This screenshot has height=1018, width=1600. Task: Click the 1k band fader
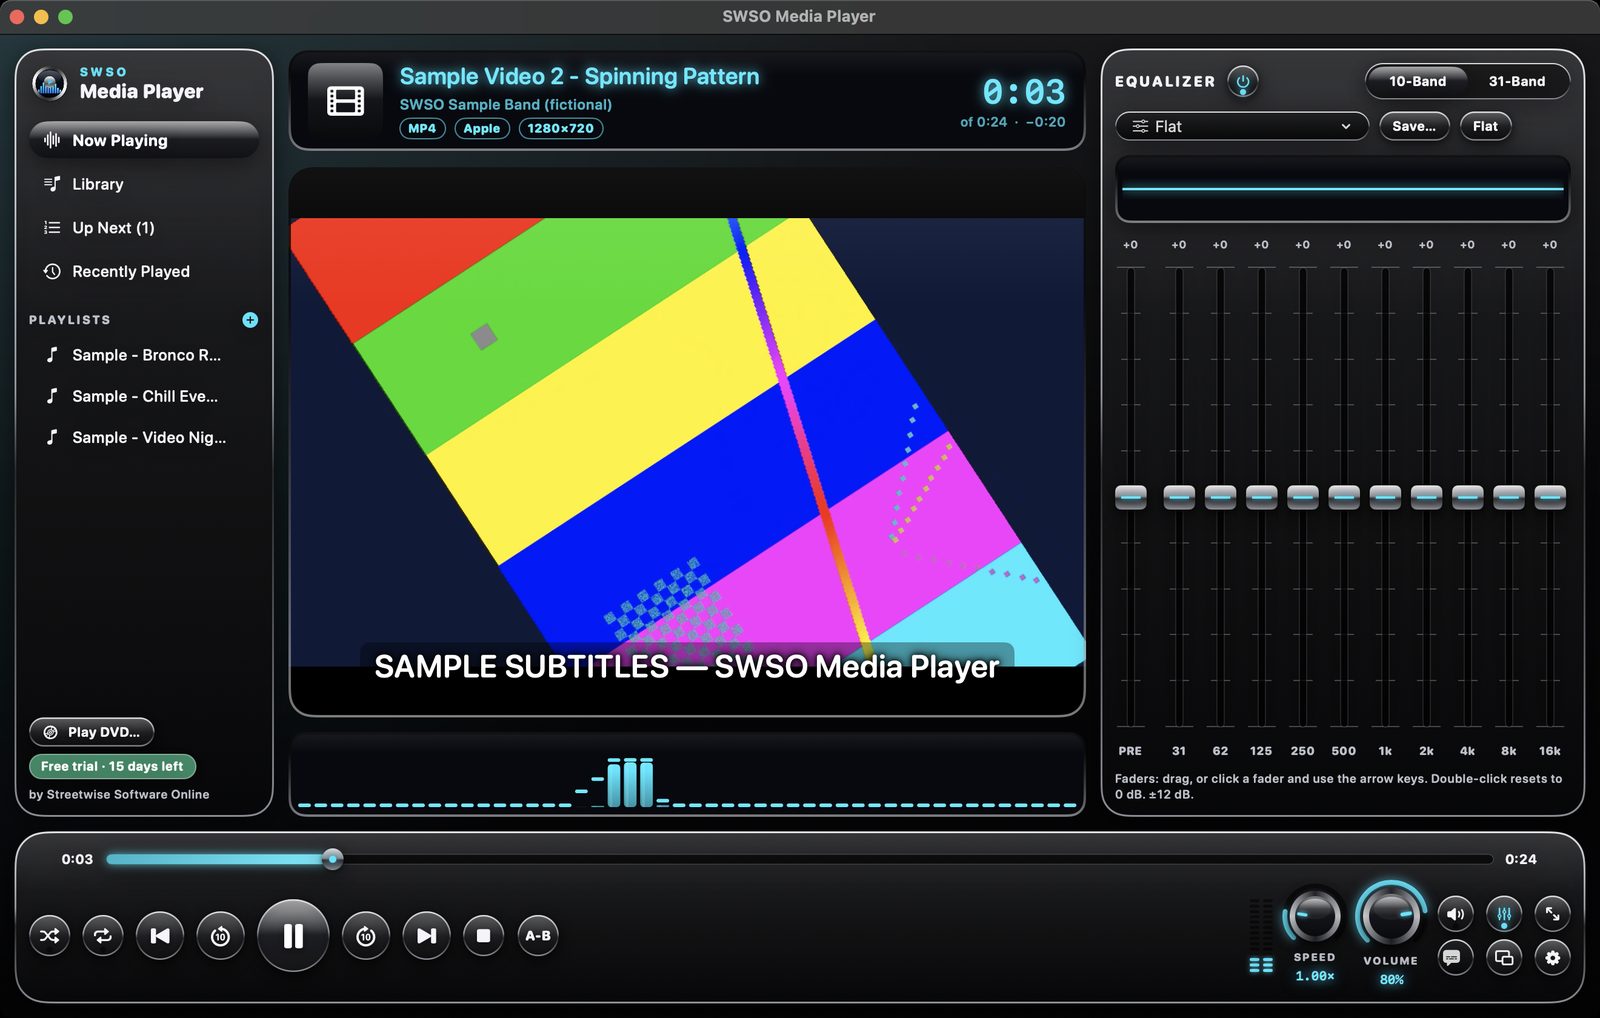click(x=1385, y=496)
